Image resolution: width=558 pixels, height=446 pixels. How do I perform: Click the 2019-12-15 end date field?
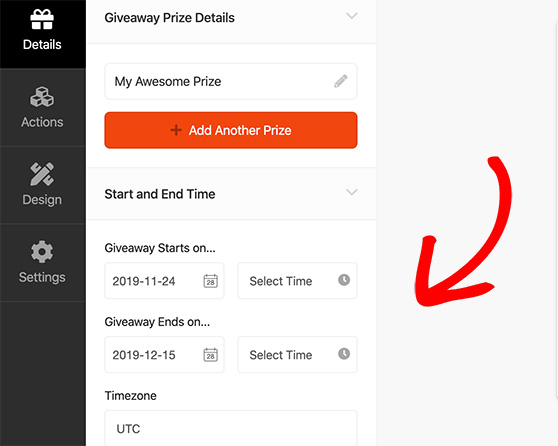164,355
